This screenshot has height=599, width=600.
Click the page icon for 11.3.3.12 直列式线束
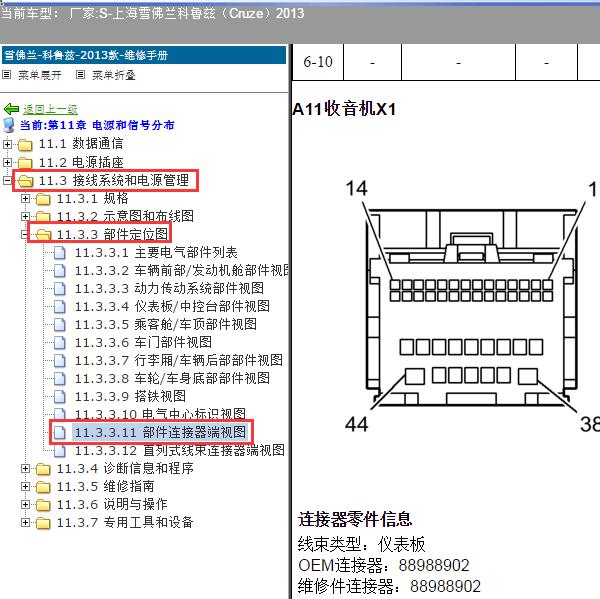[59, 450]
